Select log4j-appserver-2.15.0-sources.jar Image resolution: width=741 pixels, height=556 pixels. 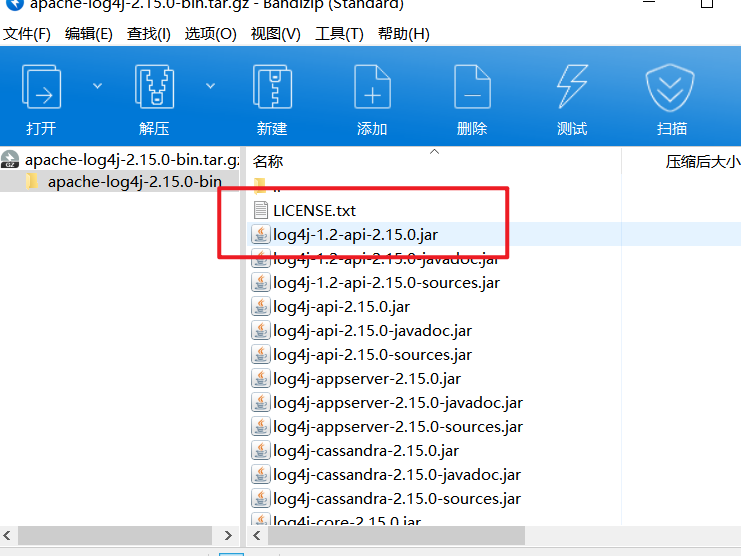[x=398, y=427]
